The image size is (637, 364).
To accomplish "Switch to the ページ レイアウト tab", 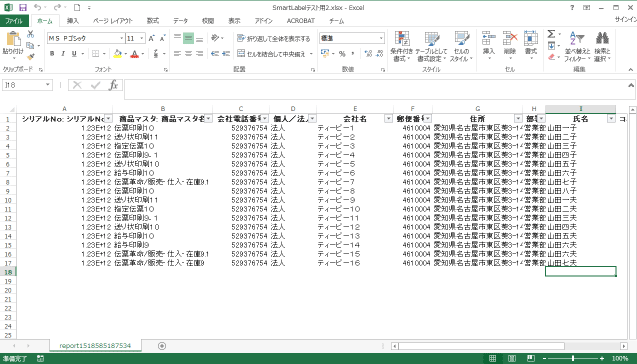I will (x=113, y=21).
